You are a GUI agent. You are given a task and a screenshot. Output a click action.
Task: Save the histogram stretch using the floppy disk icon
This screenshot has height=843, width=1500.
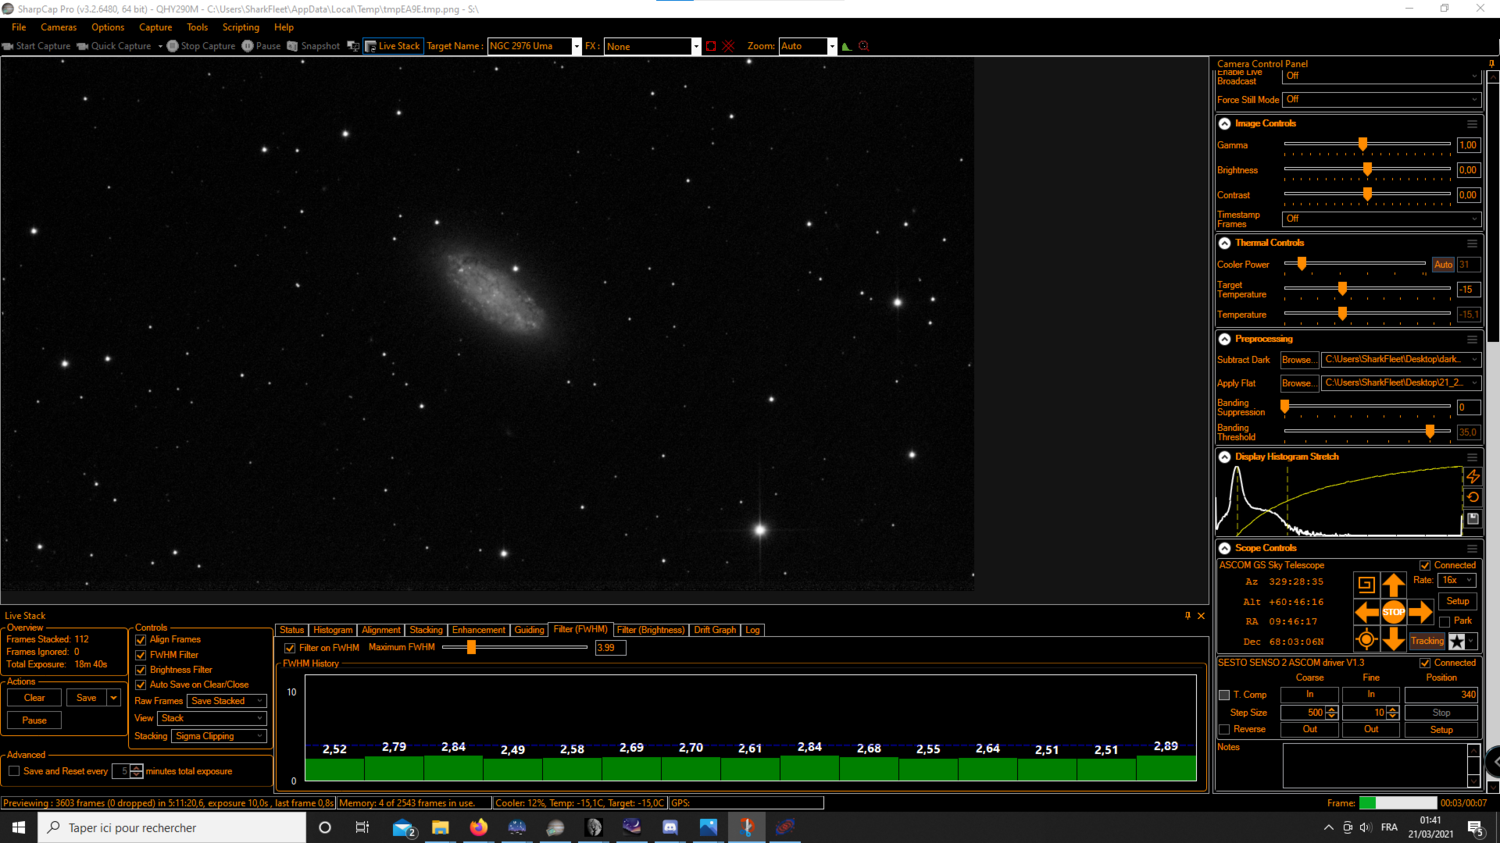[1473, 518]
